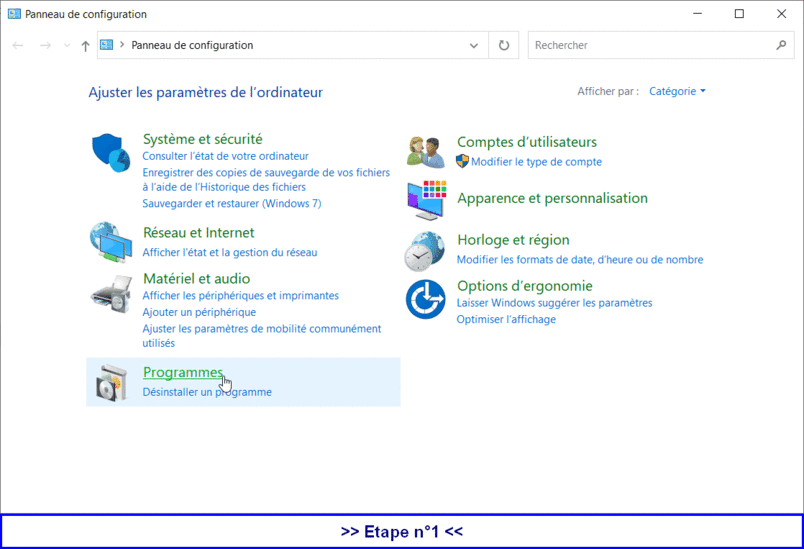Screen dimensions: 804x549
Task: Click the Comptes d'utilisateurs people icon
Action: pos(426,152)
